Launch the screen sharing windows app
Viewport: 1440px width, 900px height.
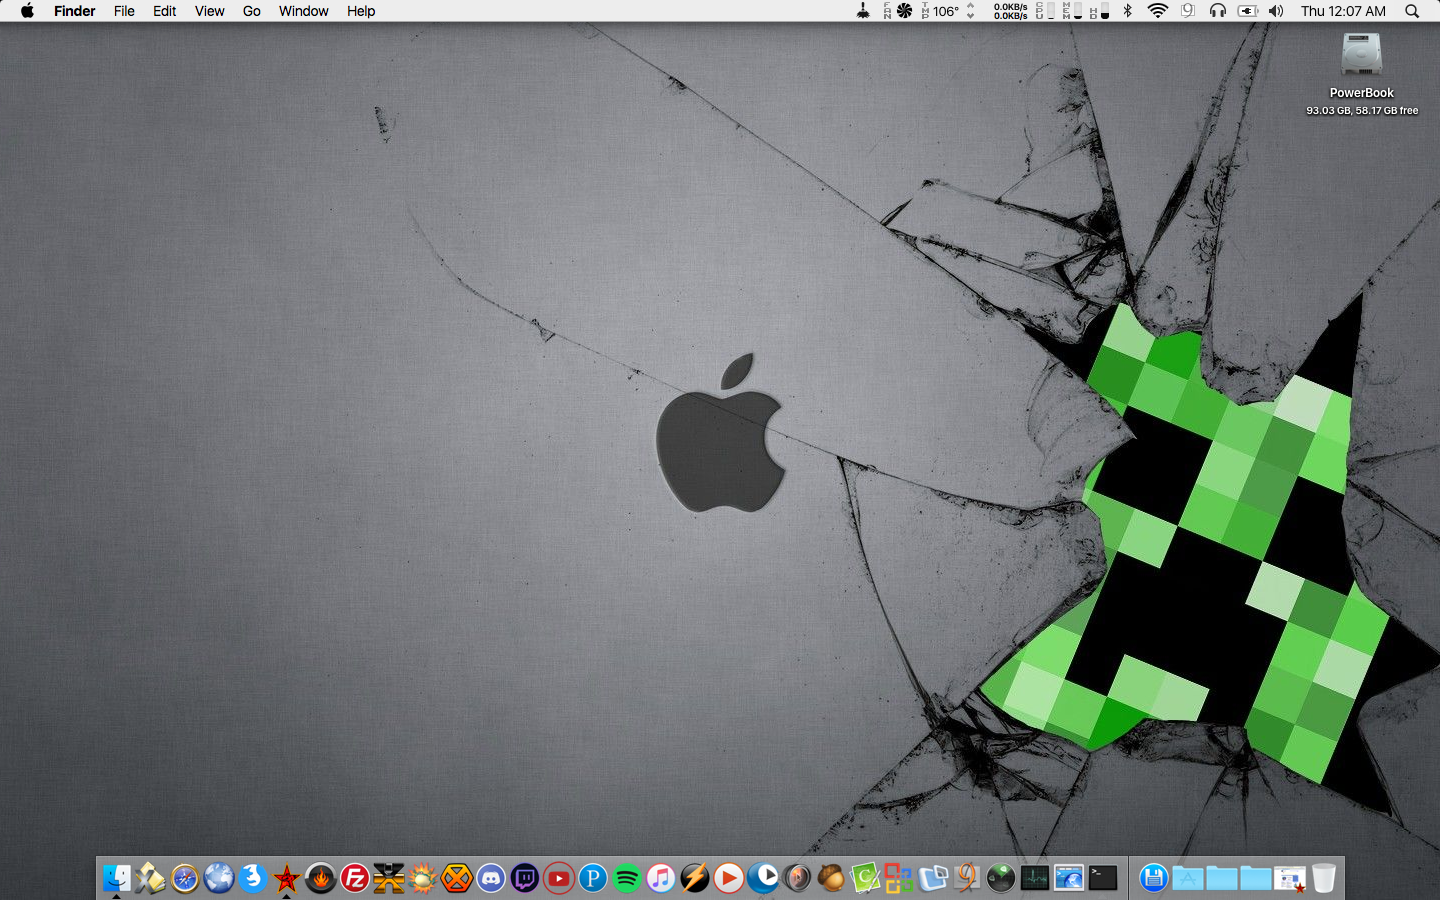[933, 878]
